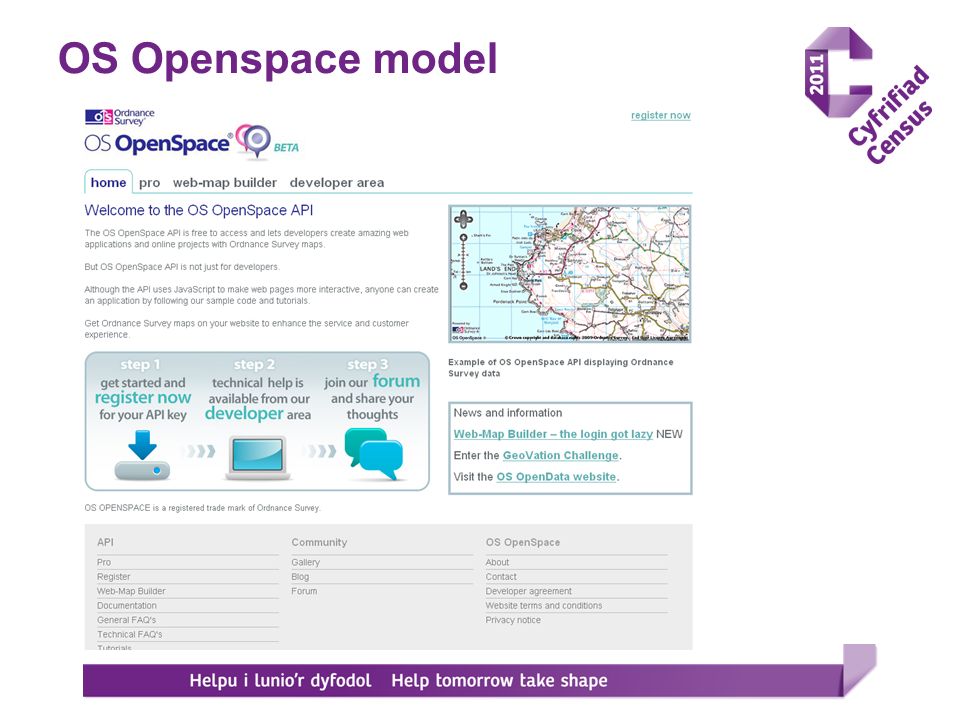Viewport: 960px width, 720px height.
Task: Click the developer link in step 2
Action: [x=244, y=413]
